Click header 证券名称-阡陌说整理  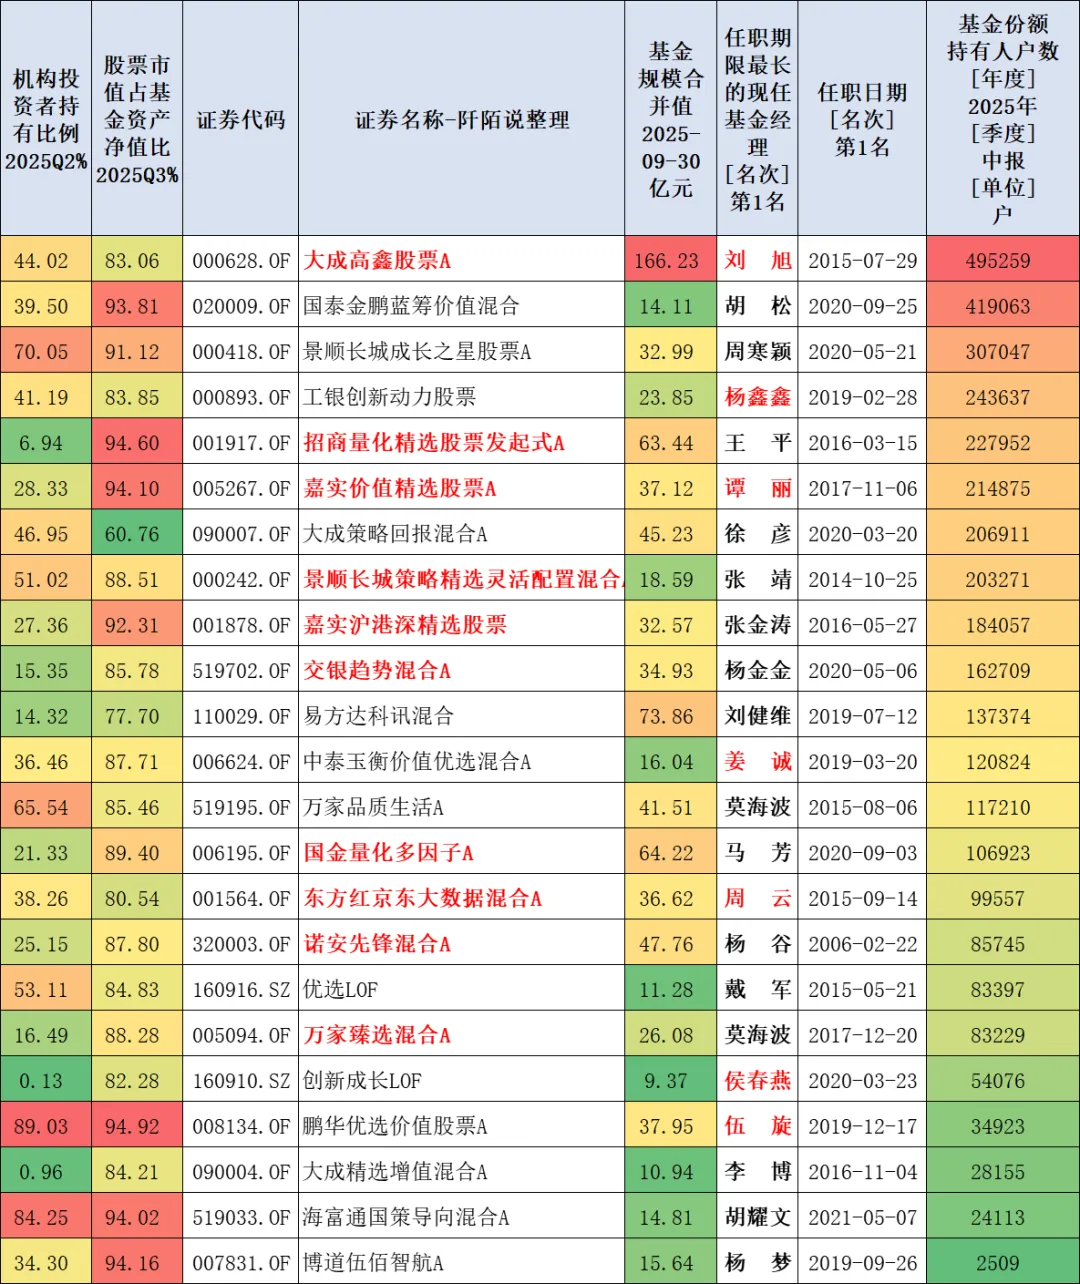click(x=462, y=120)
